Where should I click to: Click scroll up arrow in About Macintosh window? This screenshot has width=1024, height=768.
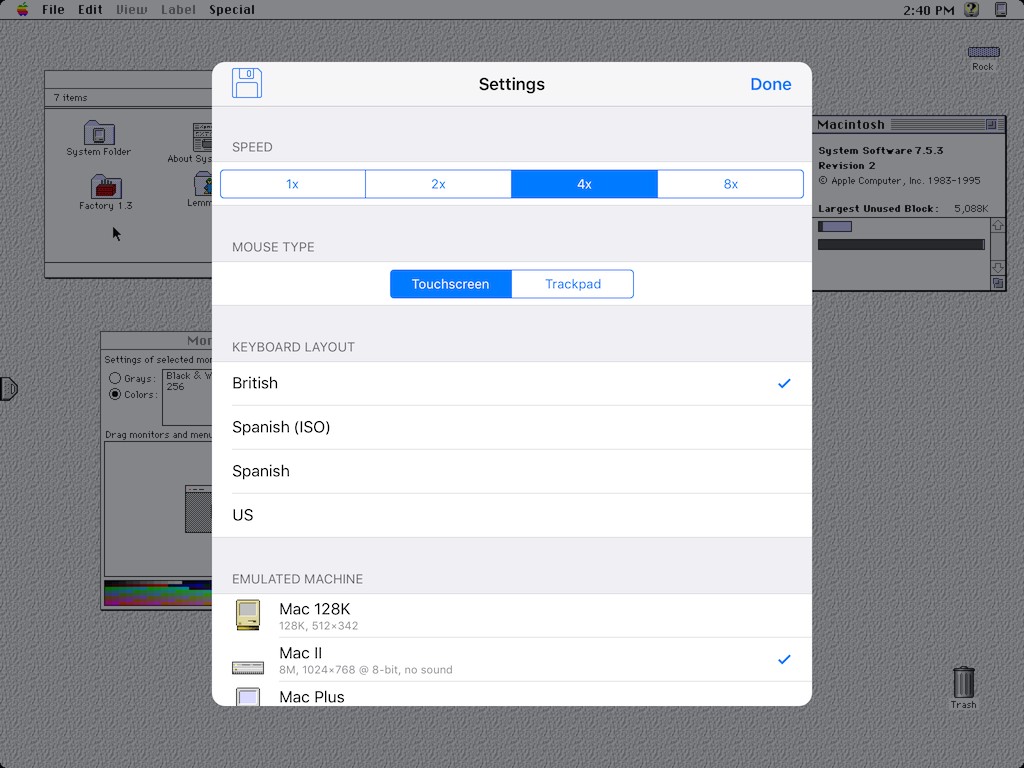click(x=997, y=225)
